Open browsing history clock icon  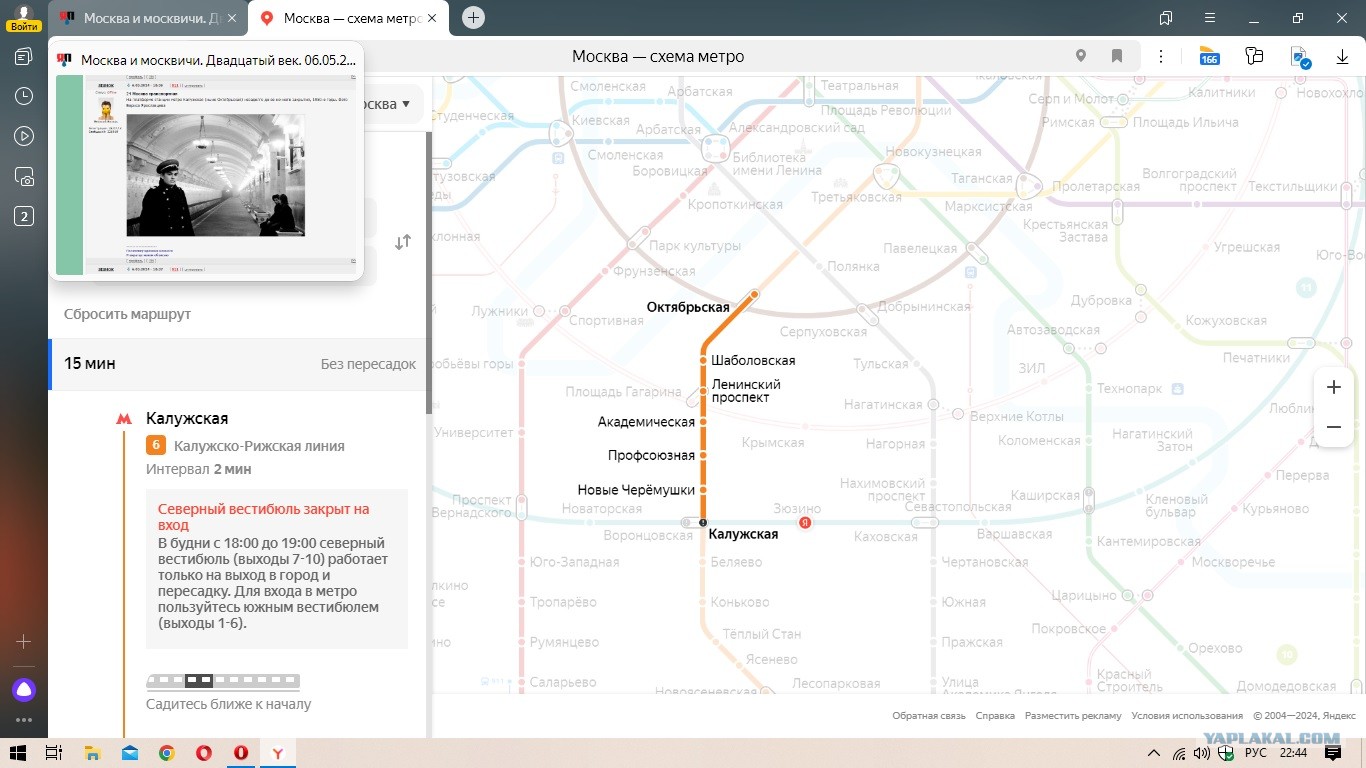tap(24, 96)
